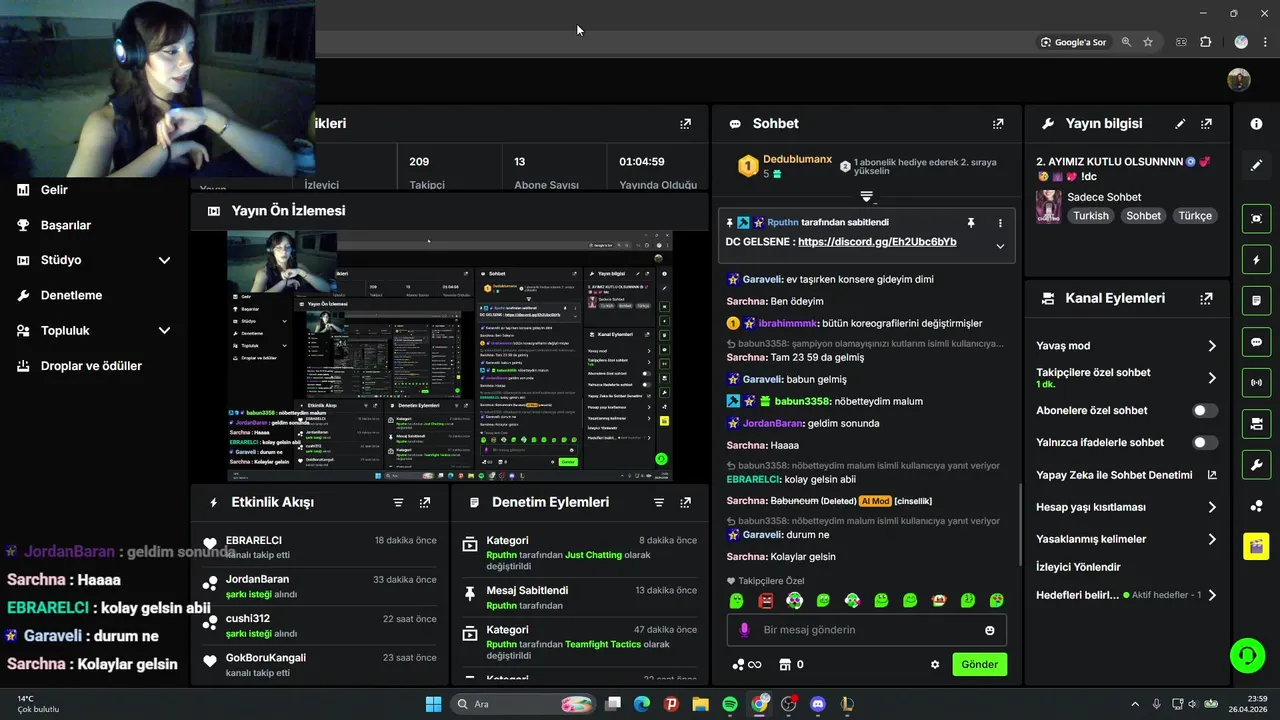Click the lightning bolt quick action icon
1280x720 pixels.
[1256, 260]
